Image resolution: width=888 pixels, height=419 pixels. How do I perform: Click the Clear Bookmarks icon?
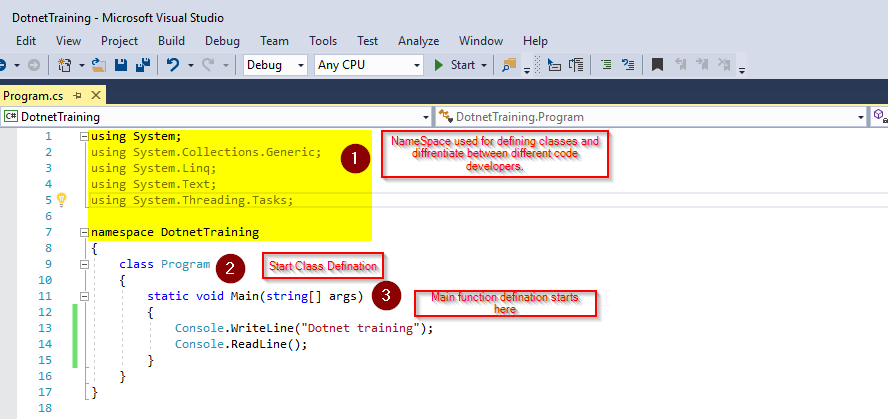click(724, 65)
